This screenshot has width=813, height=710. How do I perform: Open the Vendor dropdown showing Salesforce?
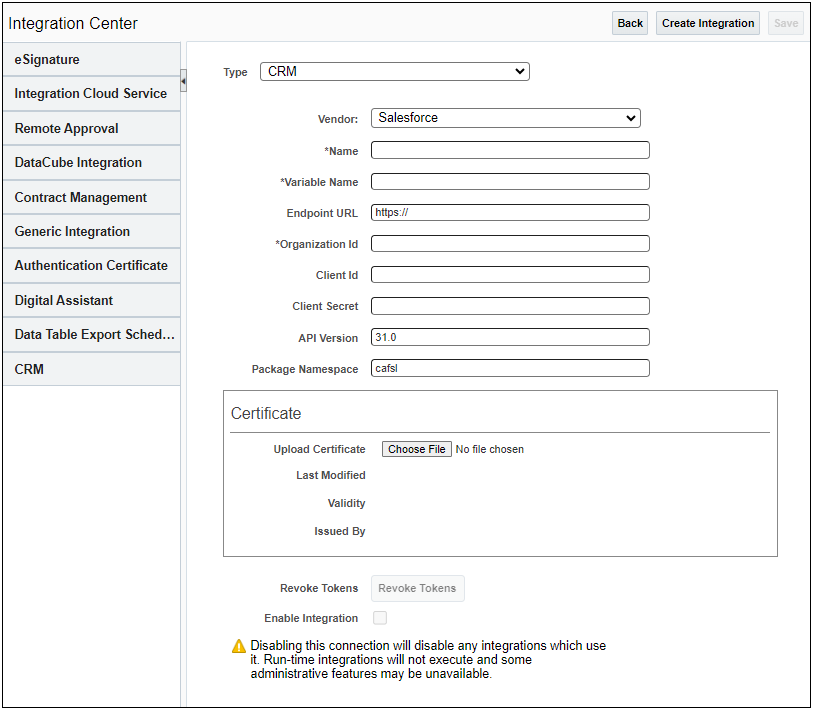pos(505,118)
